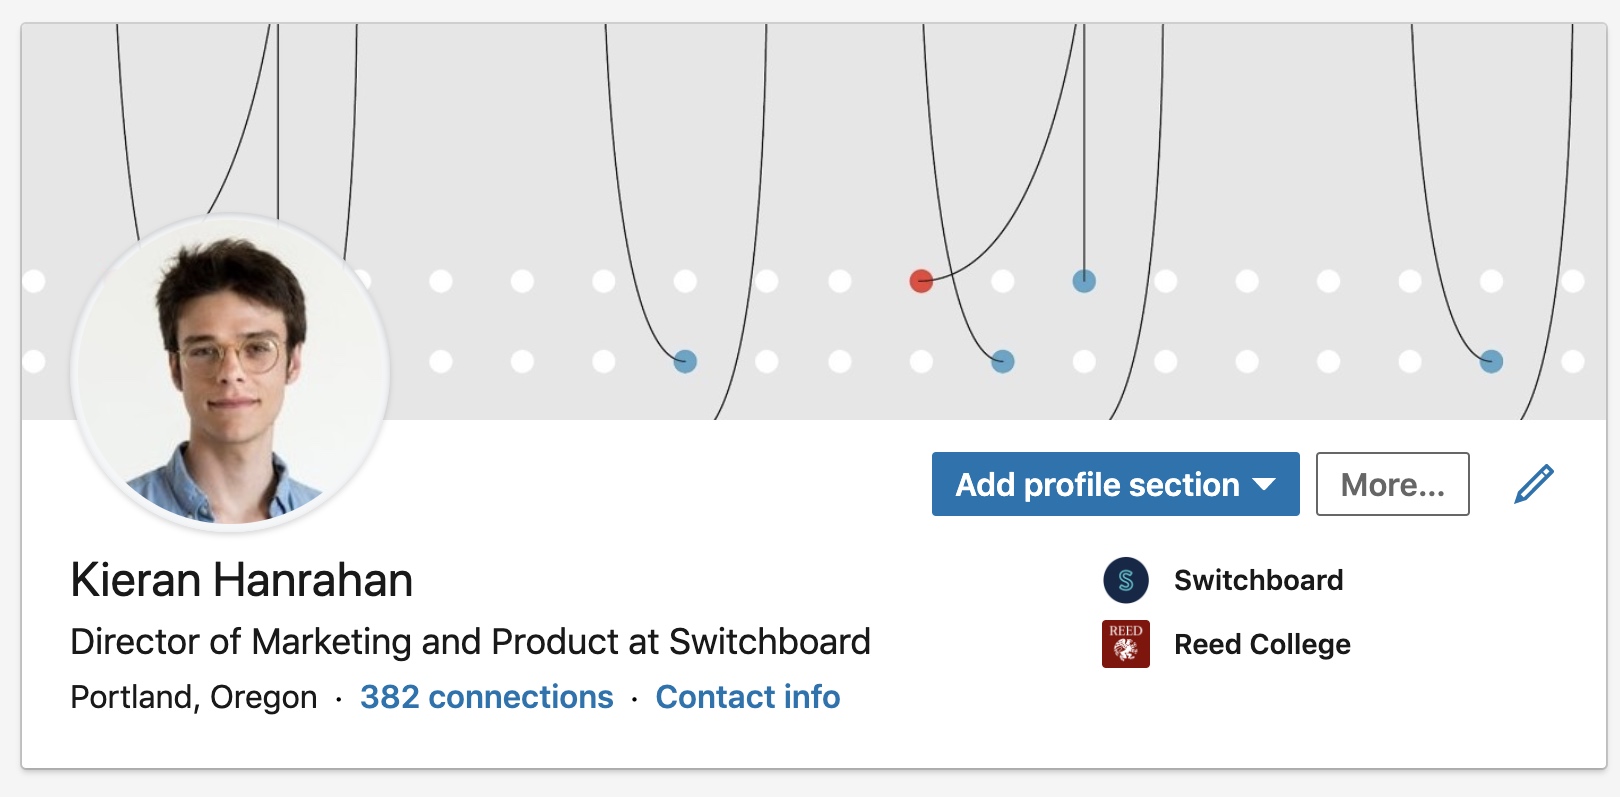Open the More... options button
Viewport: 1620px width, 797px height.
pyautogui.click(x=1393, y=484)
